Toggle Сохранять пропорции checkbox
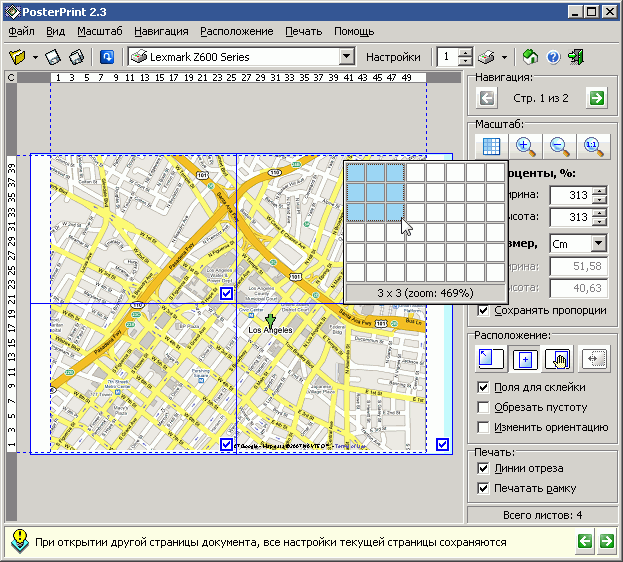The image size is (623, 562). tap(483, 310)
